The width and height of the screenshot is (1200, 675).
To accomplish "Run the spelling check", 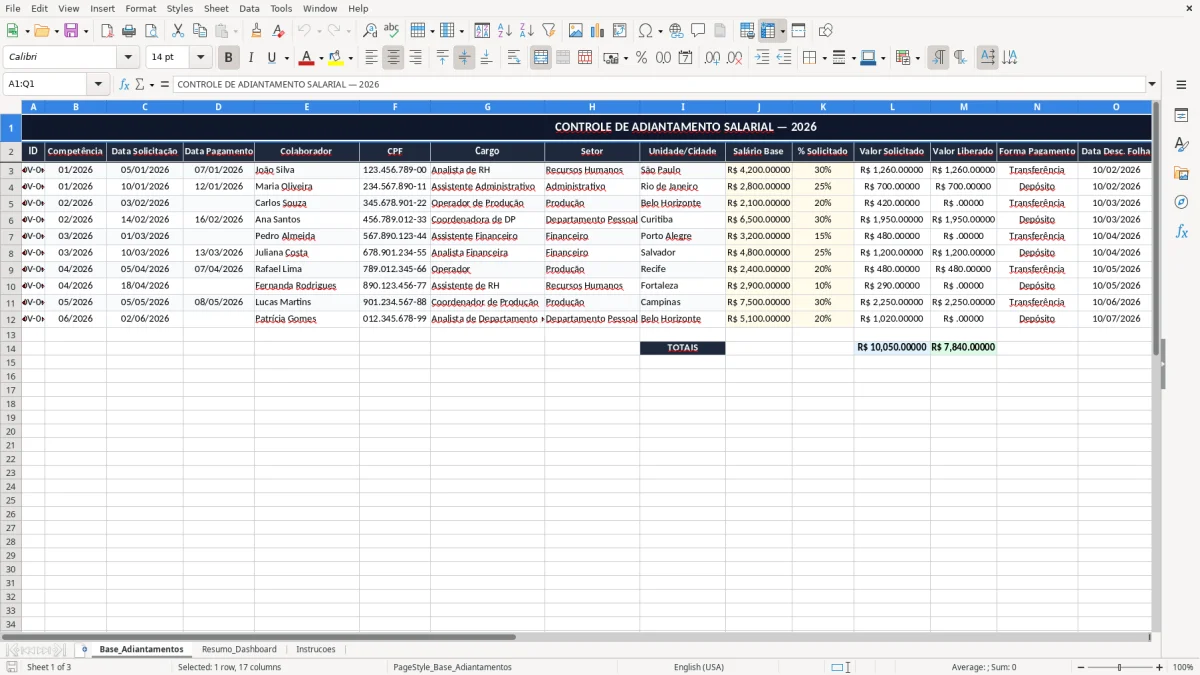I will [x=392, y=31].
